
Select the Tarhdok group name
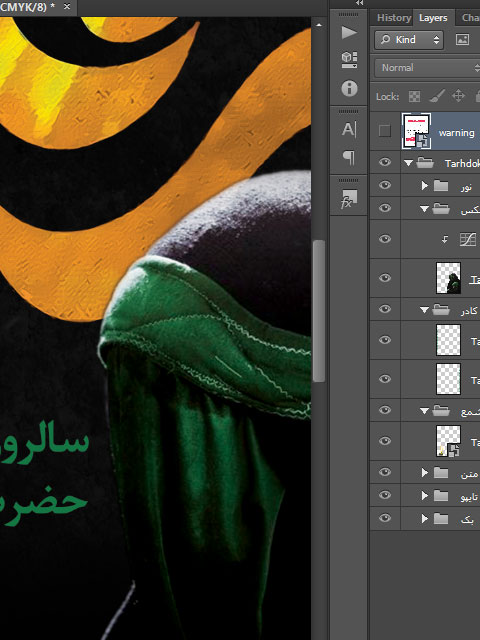[462, 163]
